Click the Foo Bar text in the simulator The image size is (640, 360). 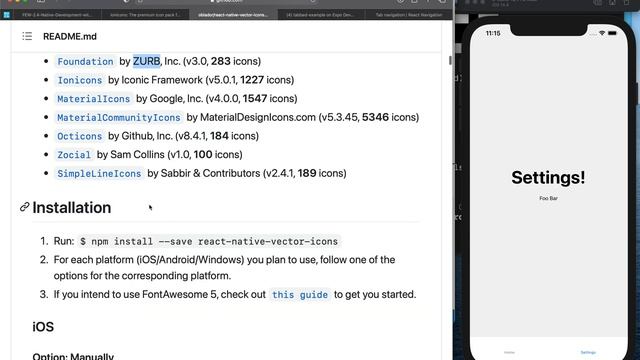point(548,198)
